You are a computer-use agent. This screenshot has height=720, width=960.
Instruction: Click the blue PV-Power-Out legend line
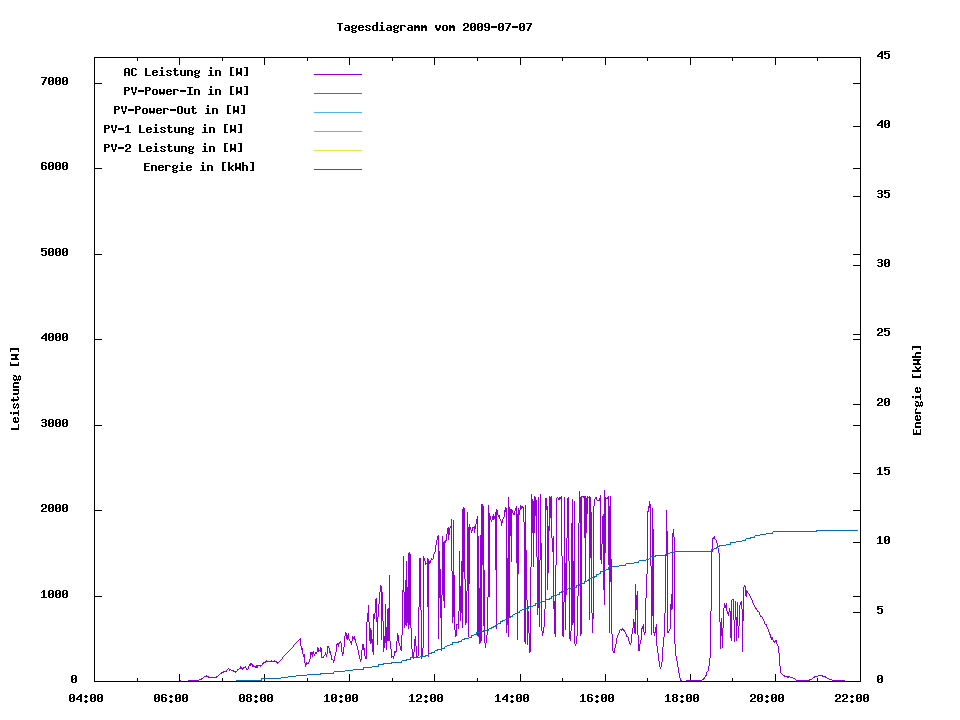click(337, 112)
